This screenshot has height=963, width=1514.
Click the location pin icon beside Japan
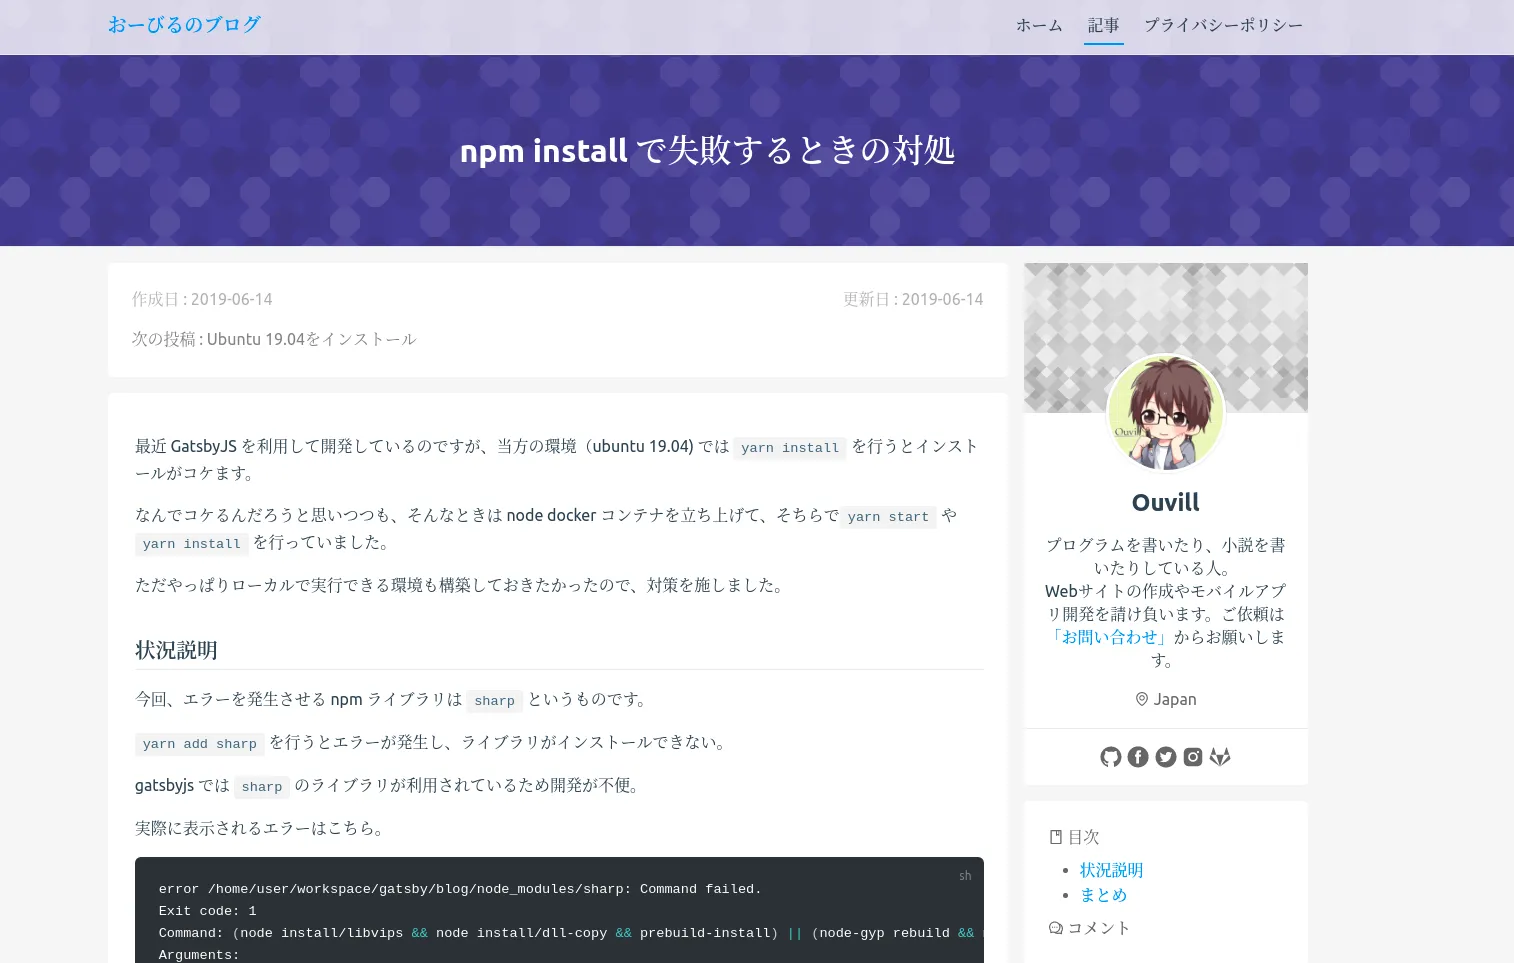pyautogui.click(x=1142, y=699)
